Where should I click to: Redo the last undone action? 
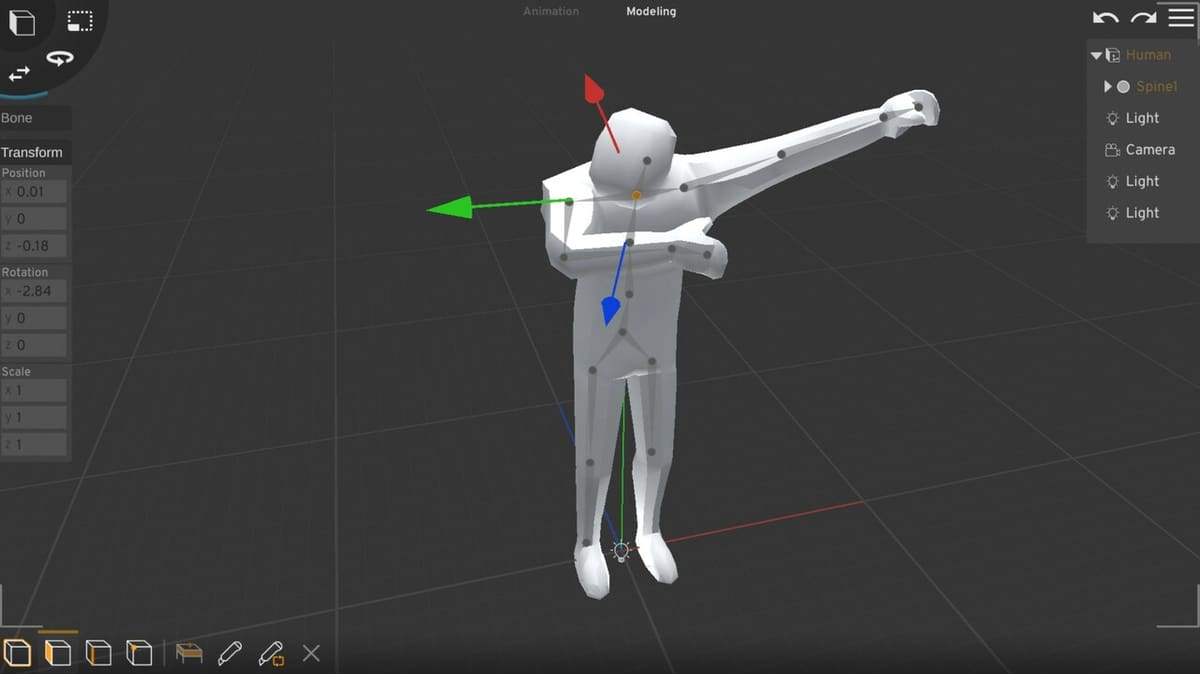pos(1143,17)
